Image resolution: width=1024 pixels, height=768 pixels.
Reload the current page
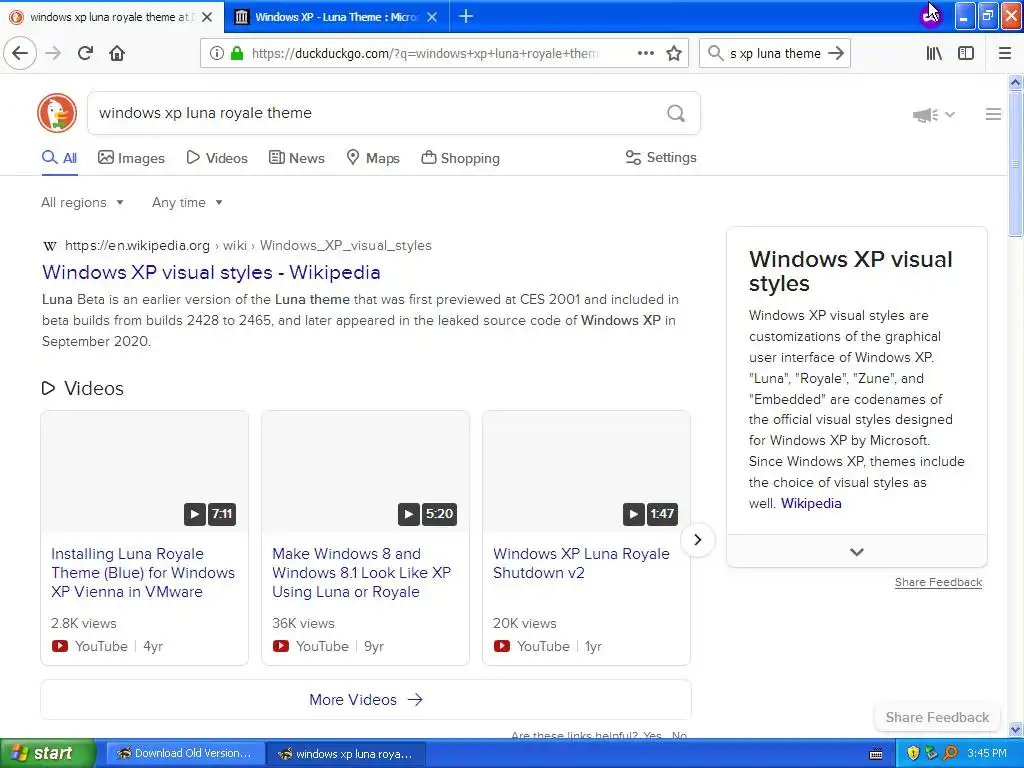(x=85, y=53)
